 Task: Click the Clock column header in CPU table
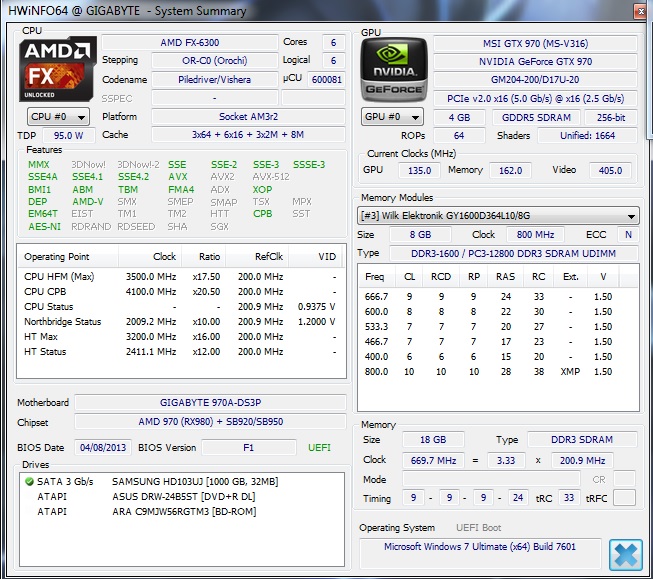click(x=150, y=257)
